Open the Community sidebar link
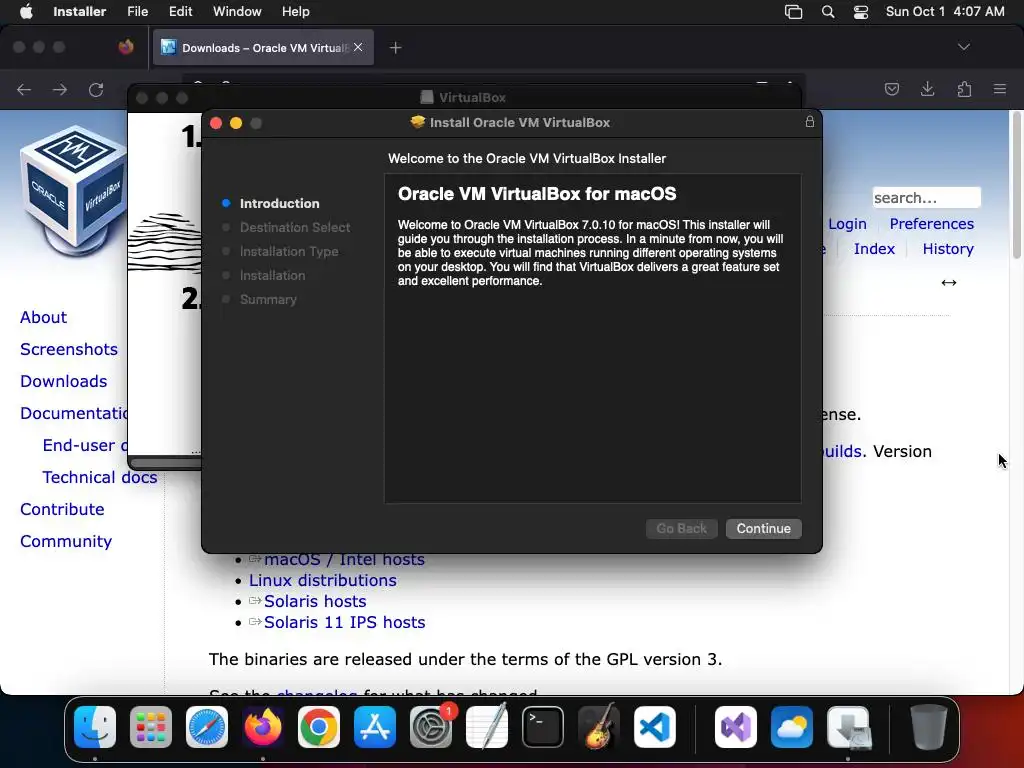1024x768 pixels. pos(66,541)
